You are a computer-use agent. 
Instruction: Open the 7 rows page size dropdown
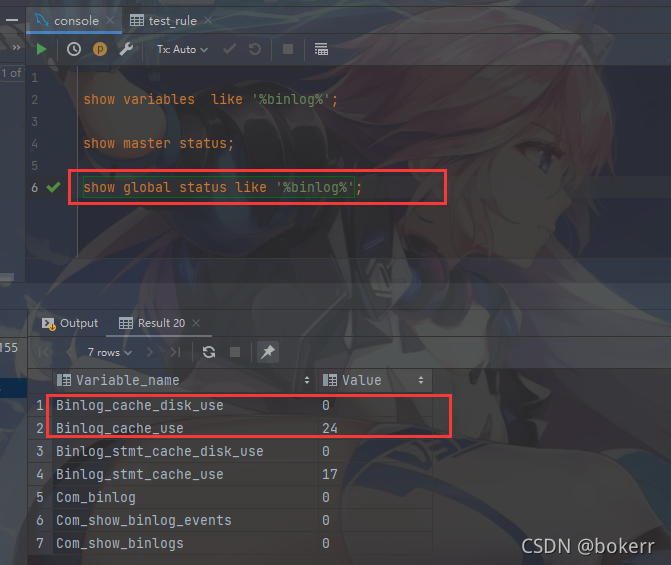point(110,352)
